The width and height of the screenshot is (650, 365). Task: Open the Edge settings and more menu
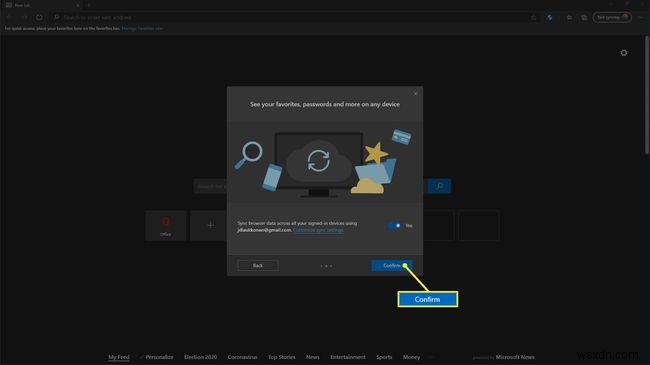click(641, 17)
